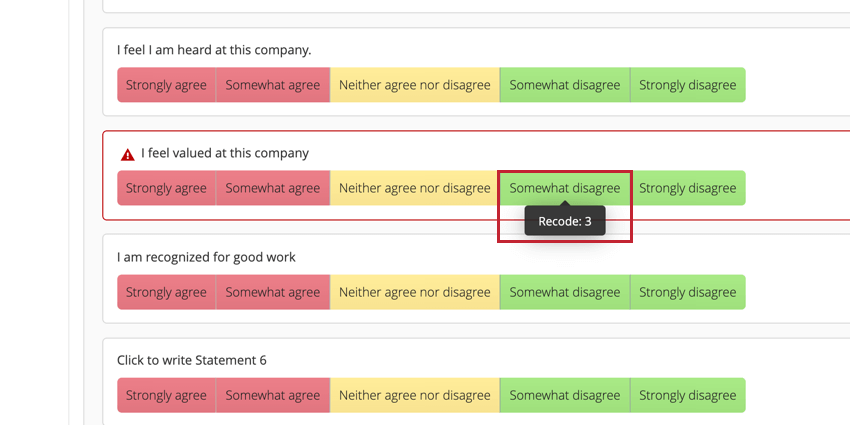Select Strongly agree for feeling valued
This screenshot has height=425, width=850.
pyautogui.click(x=166, y=188)
